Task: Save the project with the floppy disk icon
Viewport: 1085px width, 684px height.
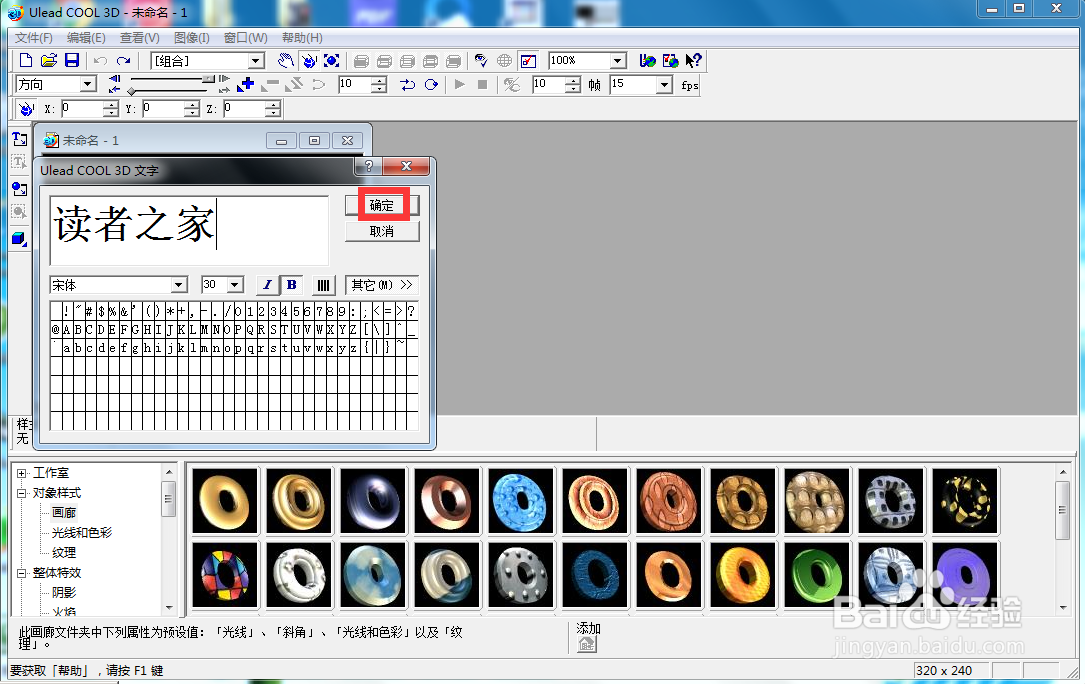Action: click(72, 61)
